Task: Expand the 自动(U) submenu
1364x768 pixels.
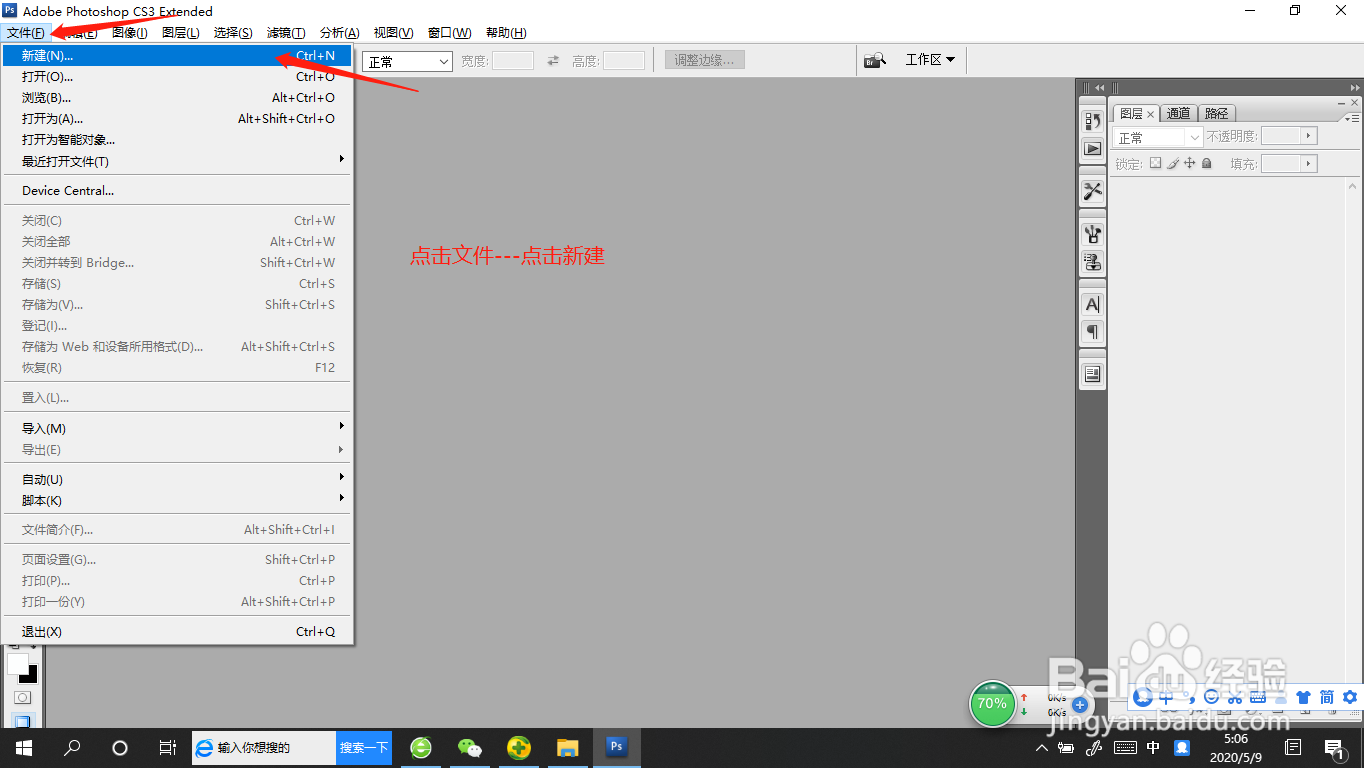Action: (x=178, y=479)
